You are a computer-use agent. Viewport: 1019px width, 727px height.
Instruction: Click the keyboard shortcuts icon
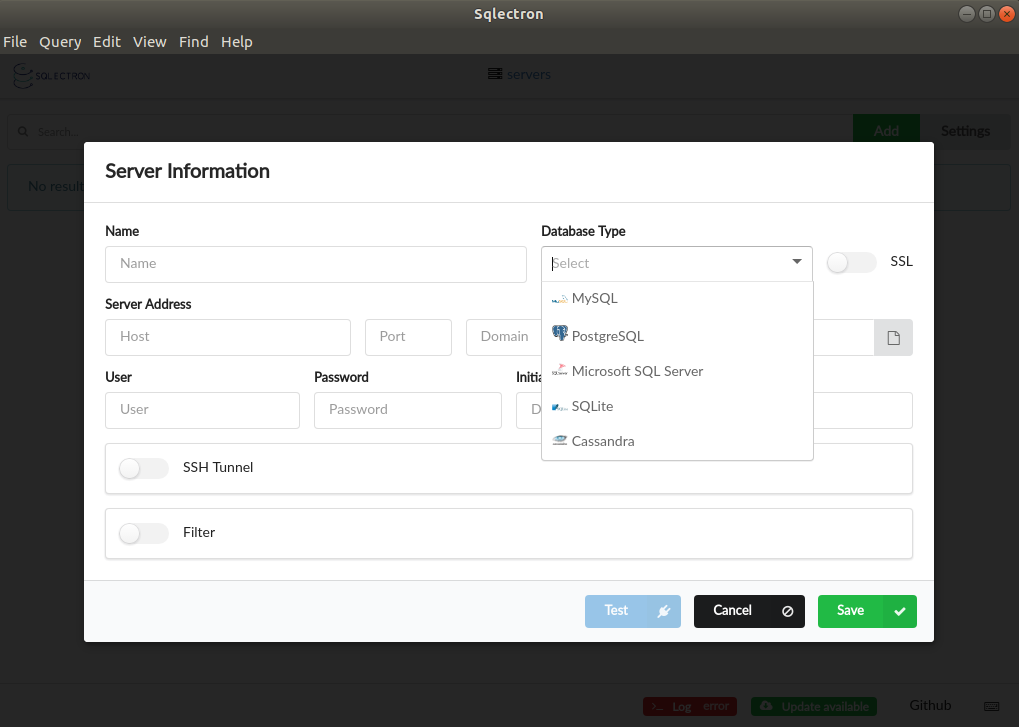[x=992, y=706]
